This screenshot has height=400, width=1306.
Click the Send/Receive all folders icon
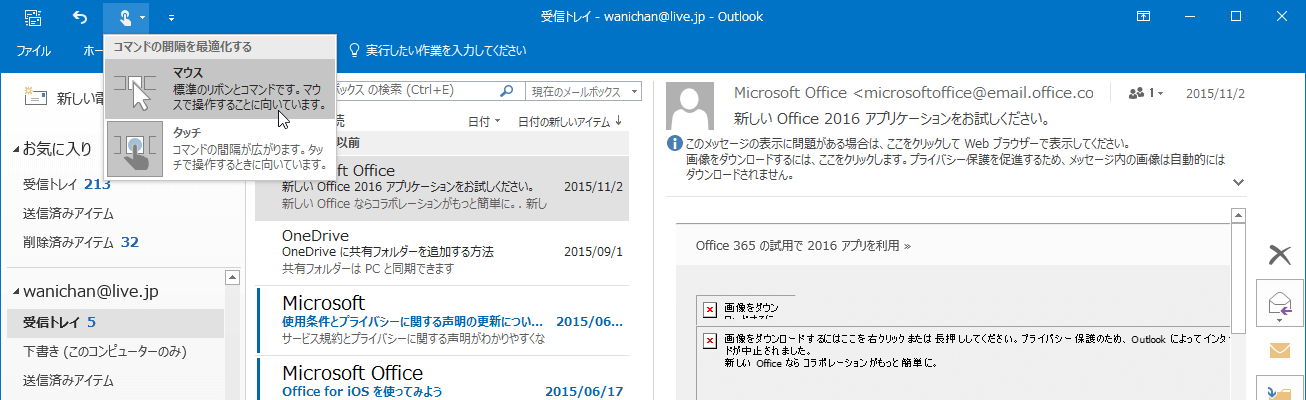33,17
